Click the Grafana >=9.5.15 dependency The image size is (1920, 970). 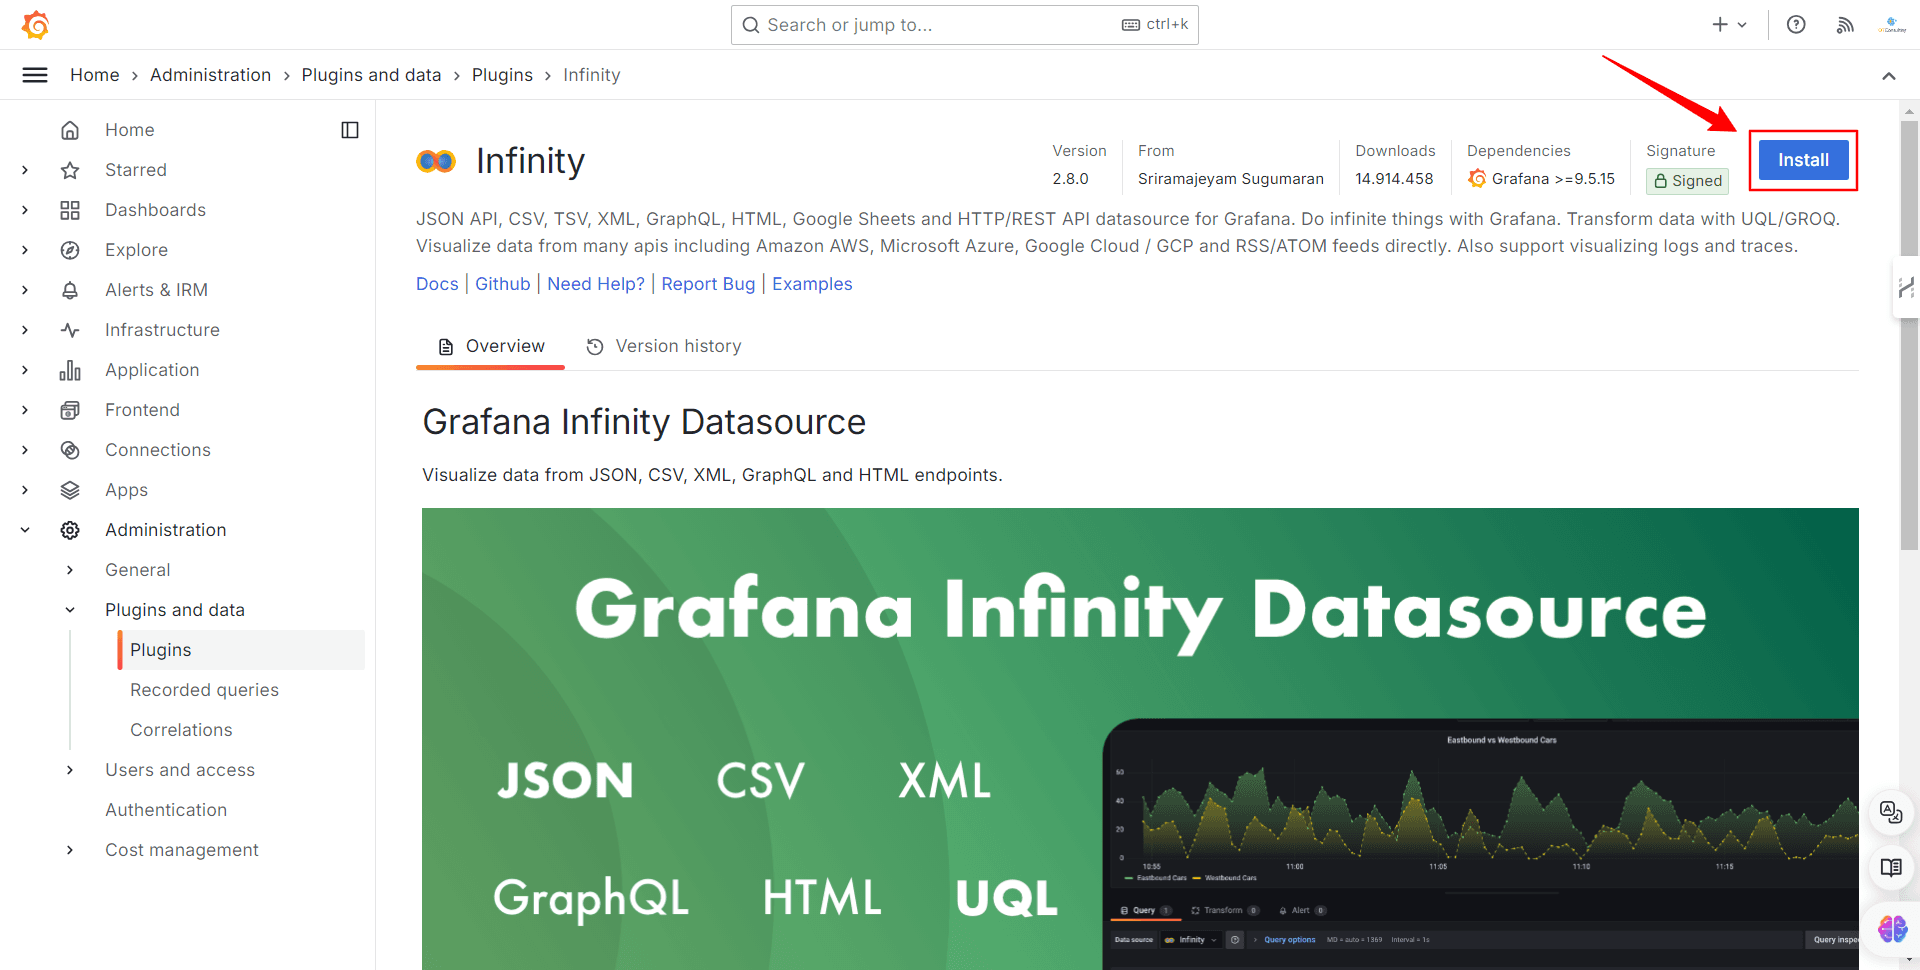pos(1542,179)
